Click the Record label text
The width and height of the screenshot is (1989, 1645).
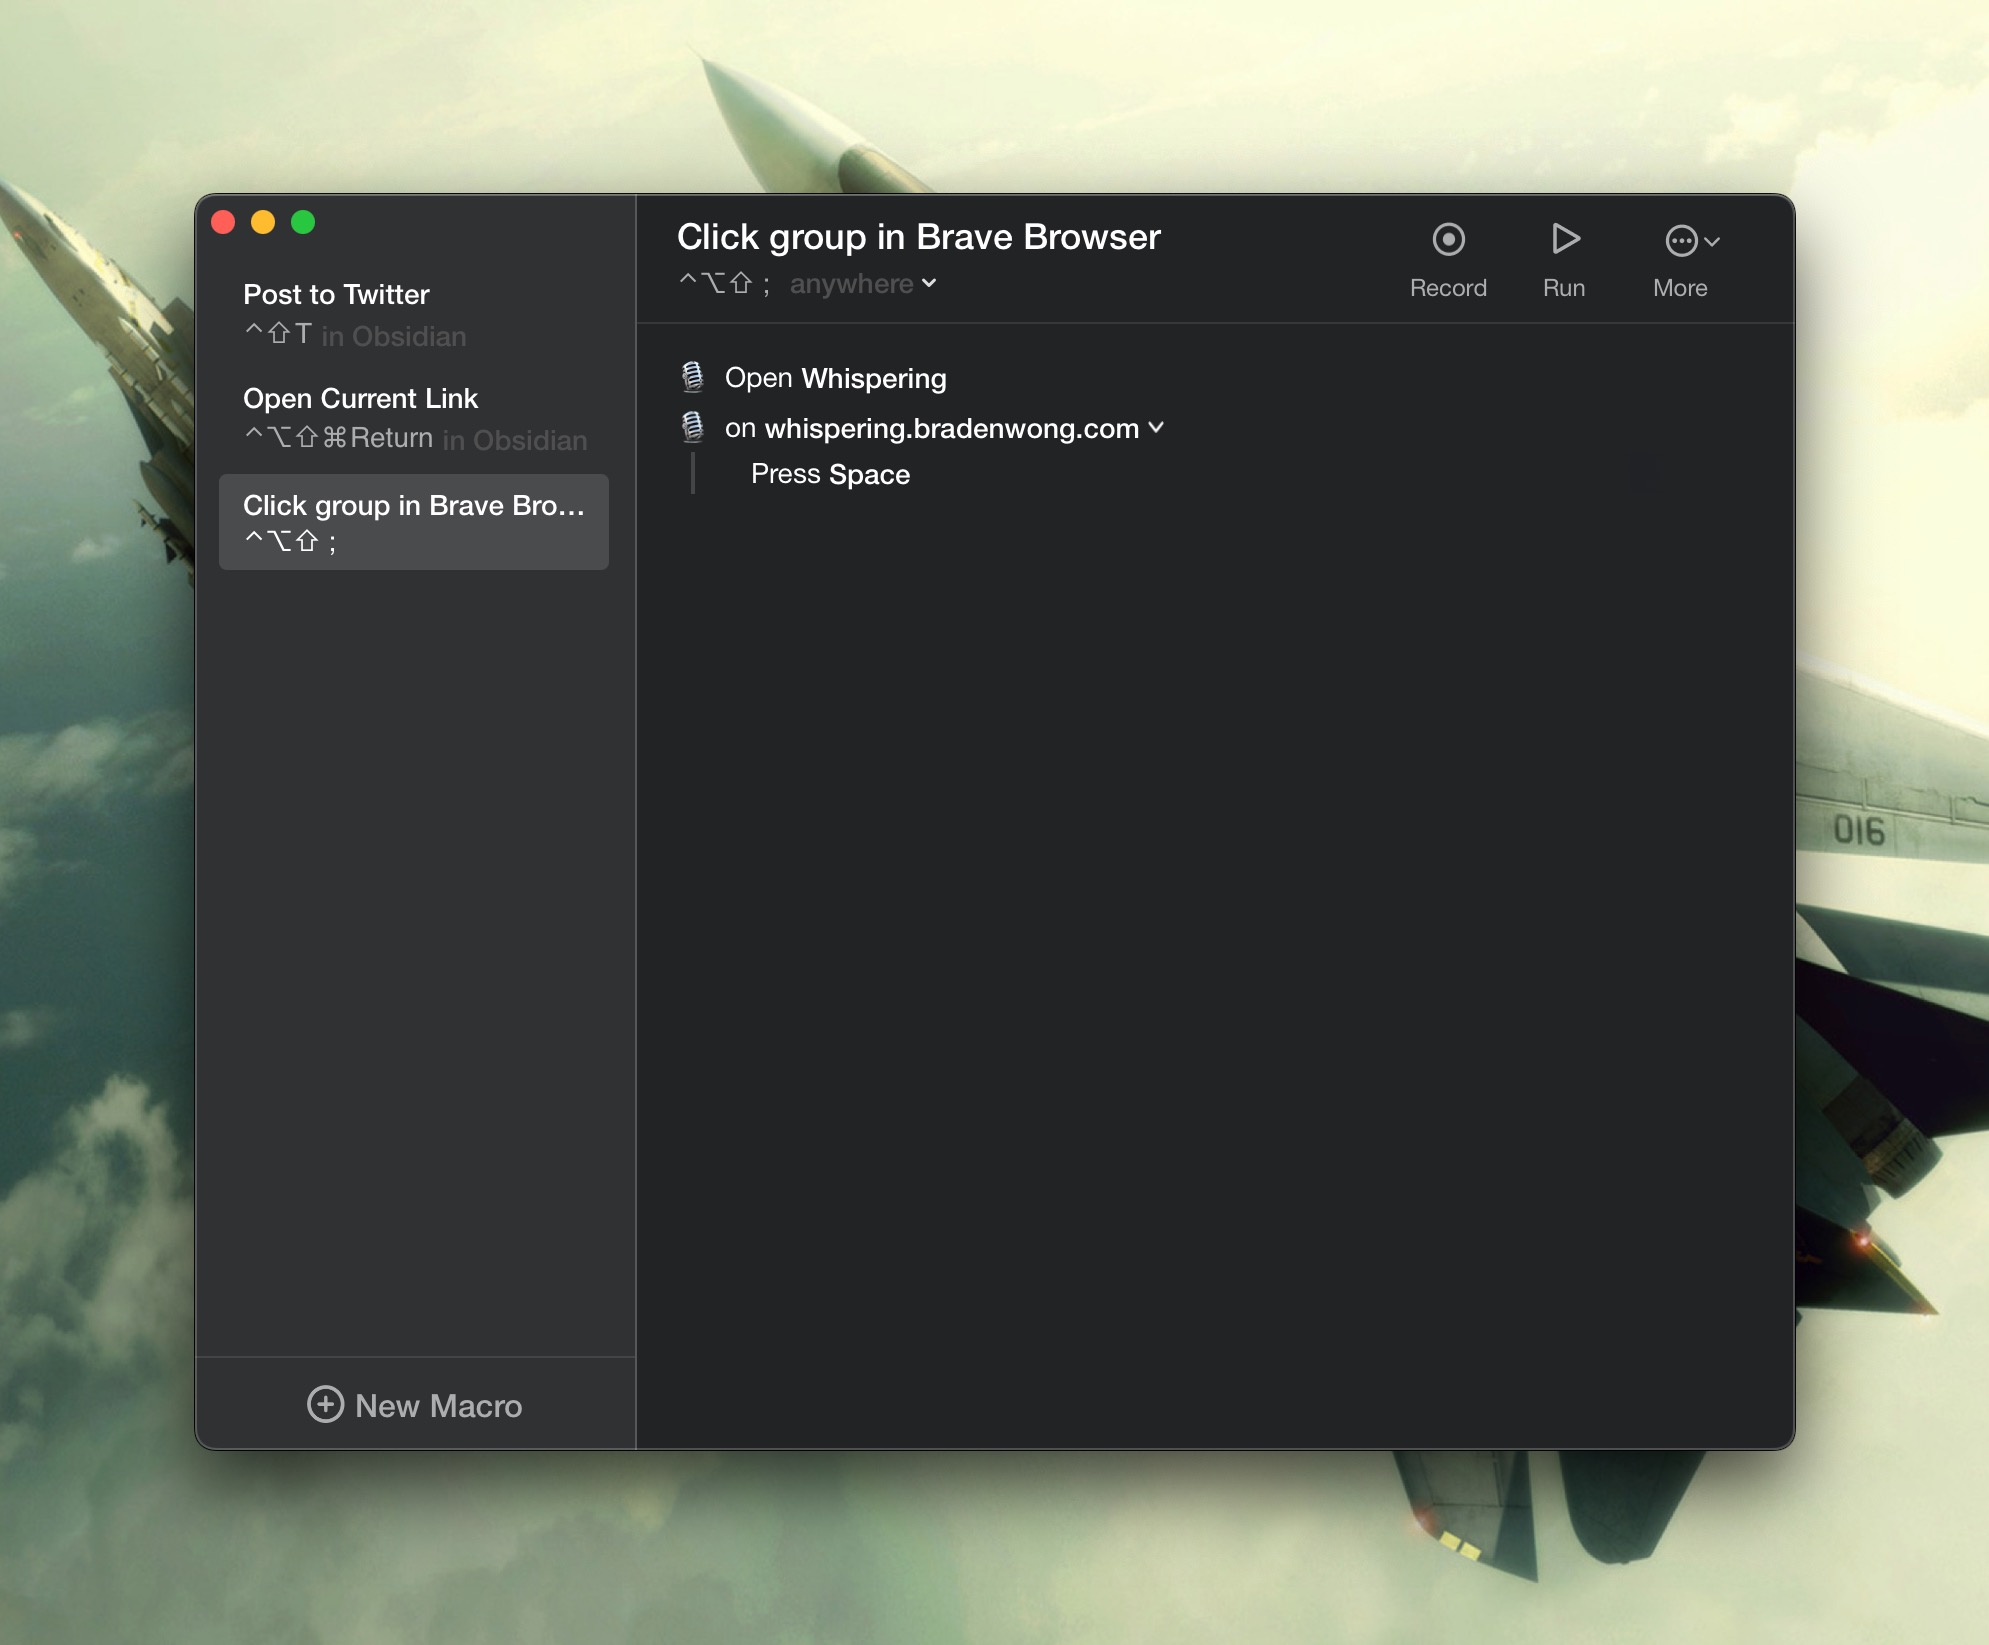[x=1448, y=288]
